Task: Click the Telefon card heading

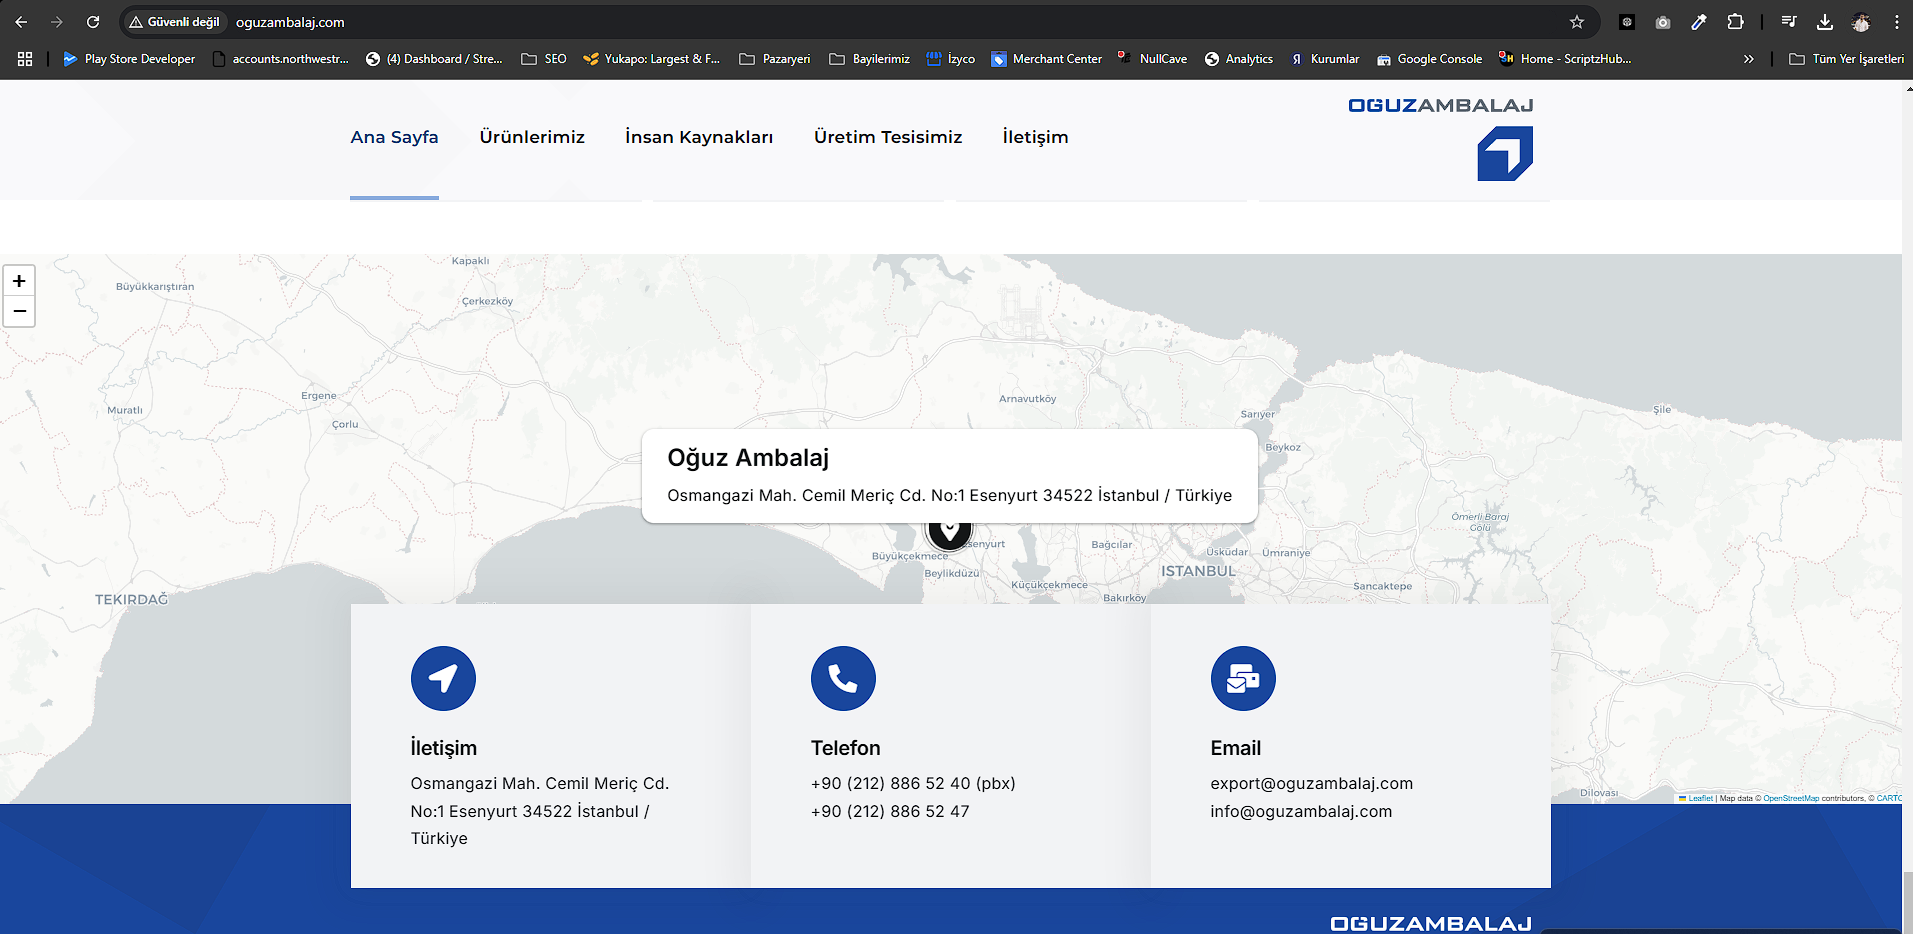Action: 846,748
